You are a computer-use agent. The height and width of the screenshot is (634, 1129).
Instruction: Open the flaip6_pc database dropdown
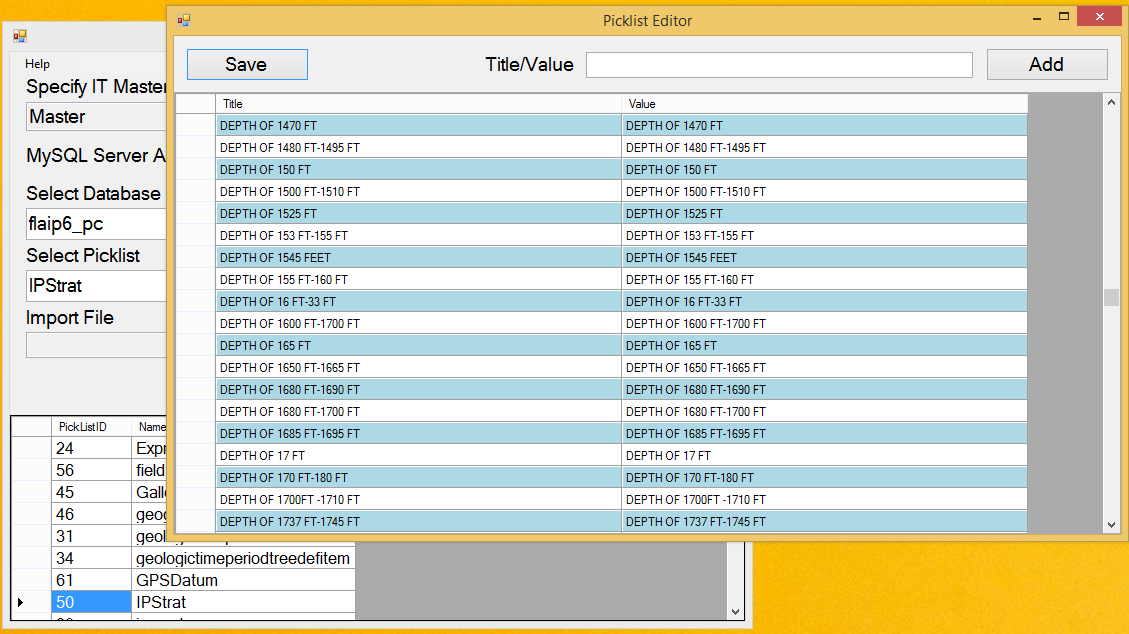[96, 224]
